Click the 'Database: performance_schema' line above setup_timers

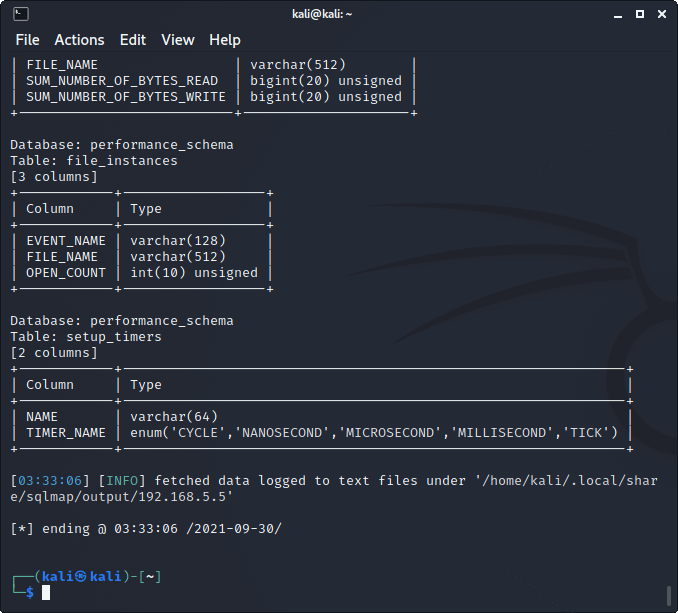[x=122, y=321]
